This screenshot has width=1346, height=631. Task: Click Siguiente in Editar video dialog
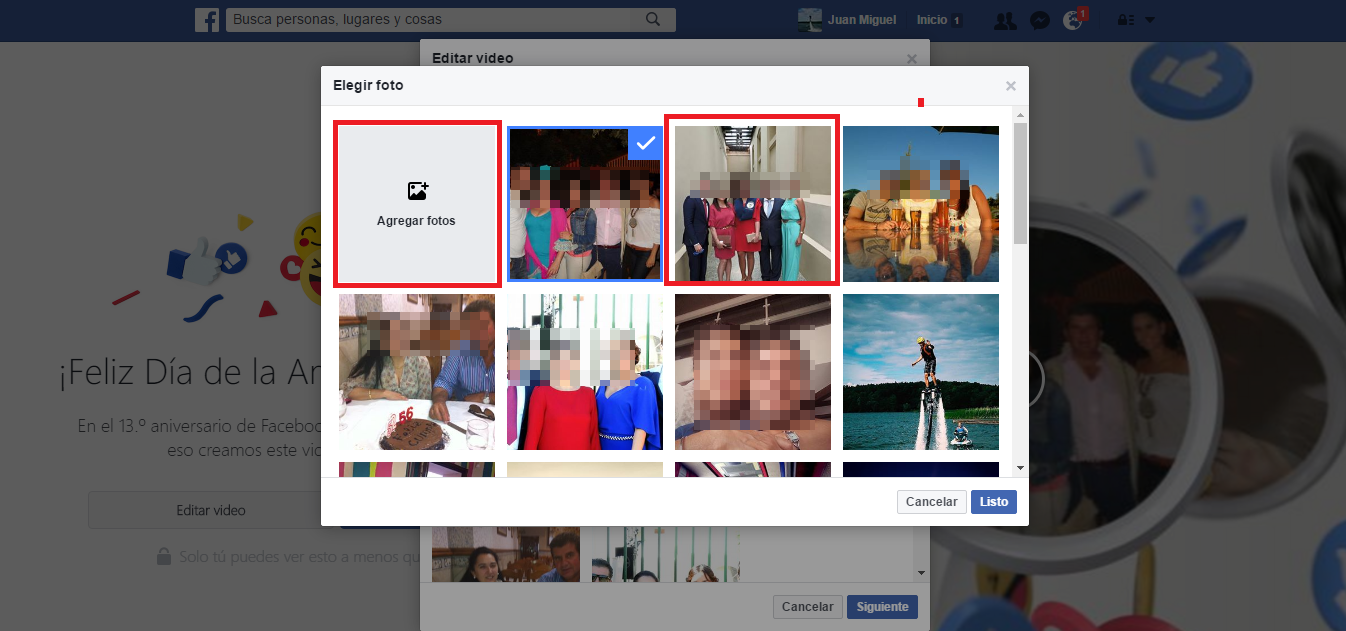(882, 607)
